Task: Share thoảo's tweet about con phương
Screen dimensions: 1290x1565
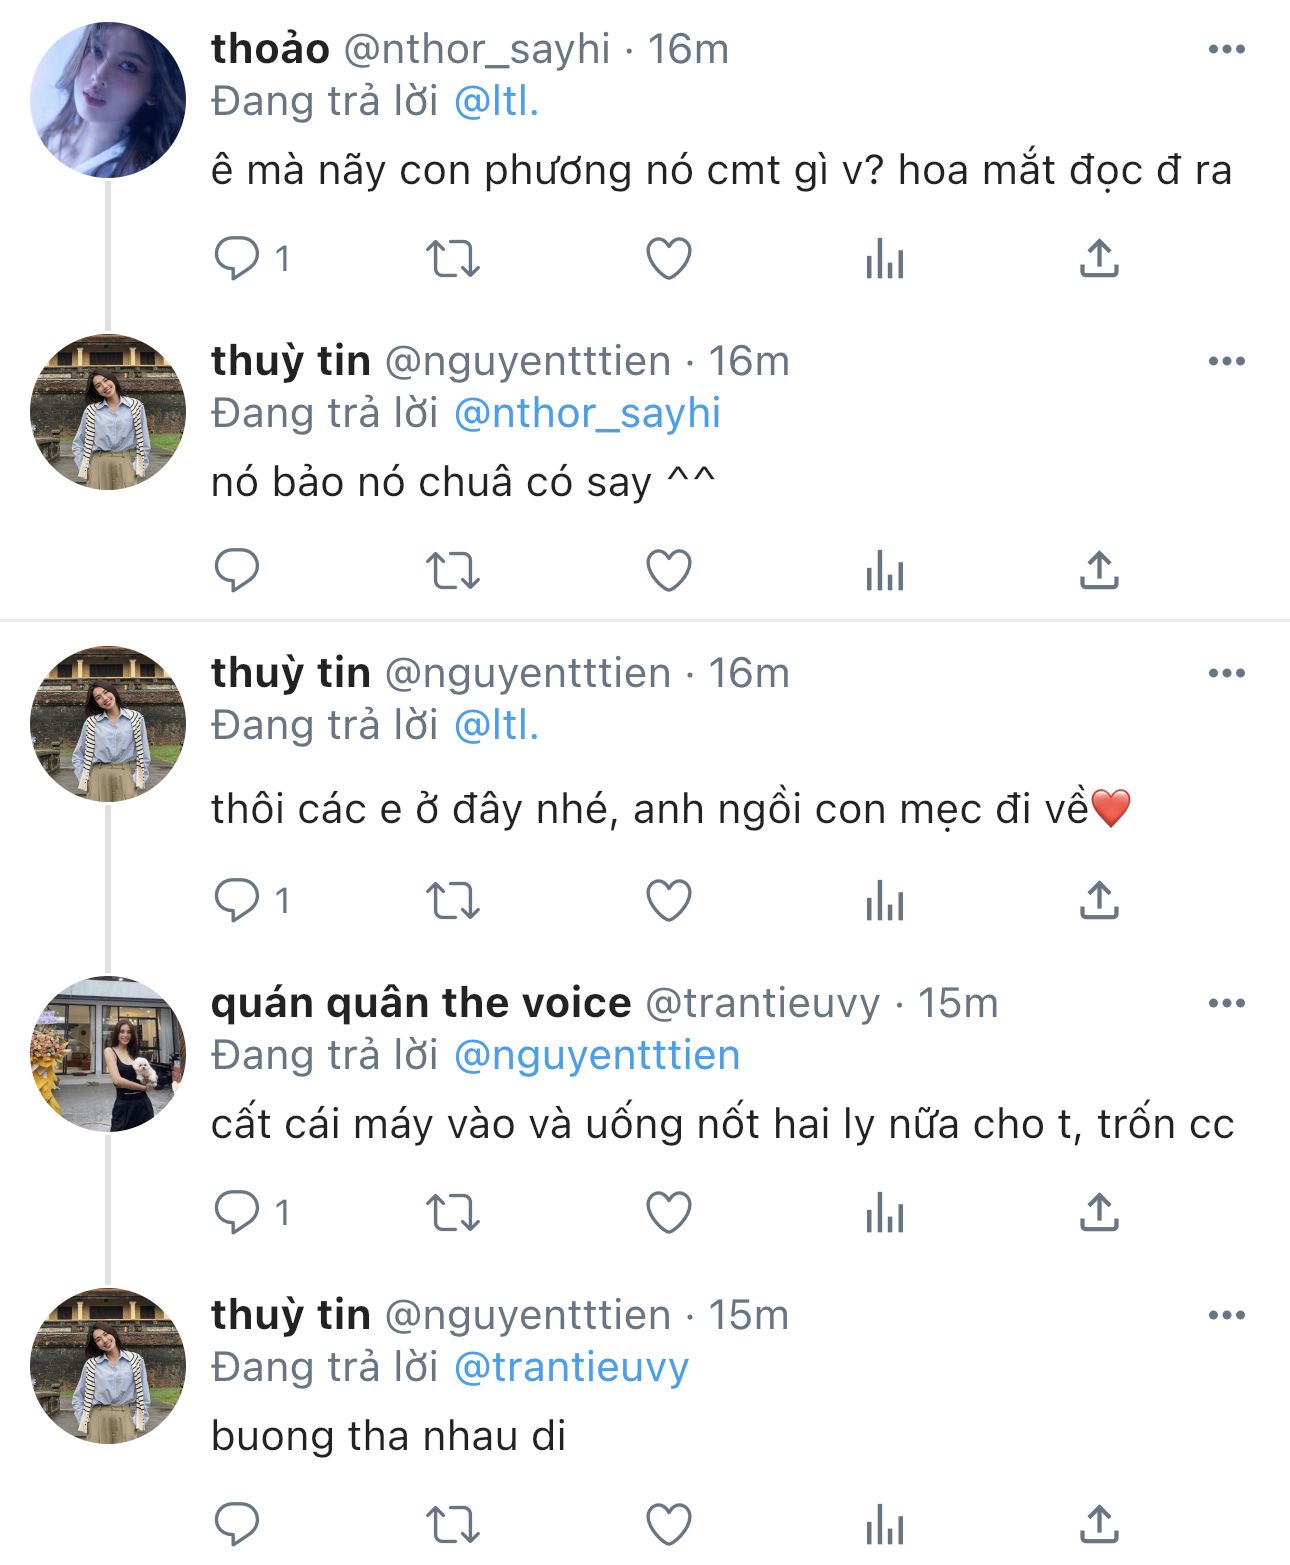Action: click(x=1099, y=258)
